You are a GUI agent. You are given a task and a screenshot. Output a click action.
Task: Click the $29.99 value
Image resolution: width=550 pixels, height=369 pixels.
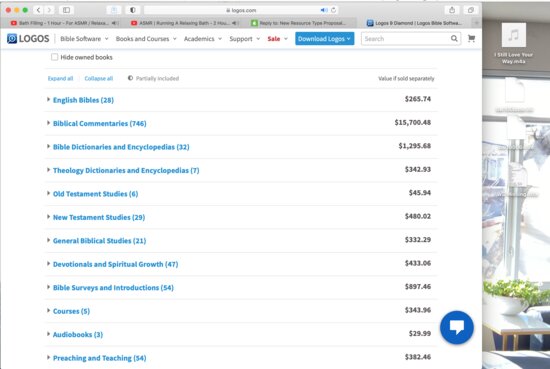420,334
